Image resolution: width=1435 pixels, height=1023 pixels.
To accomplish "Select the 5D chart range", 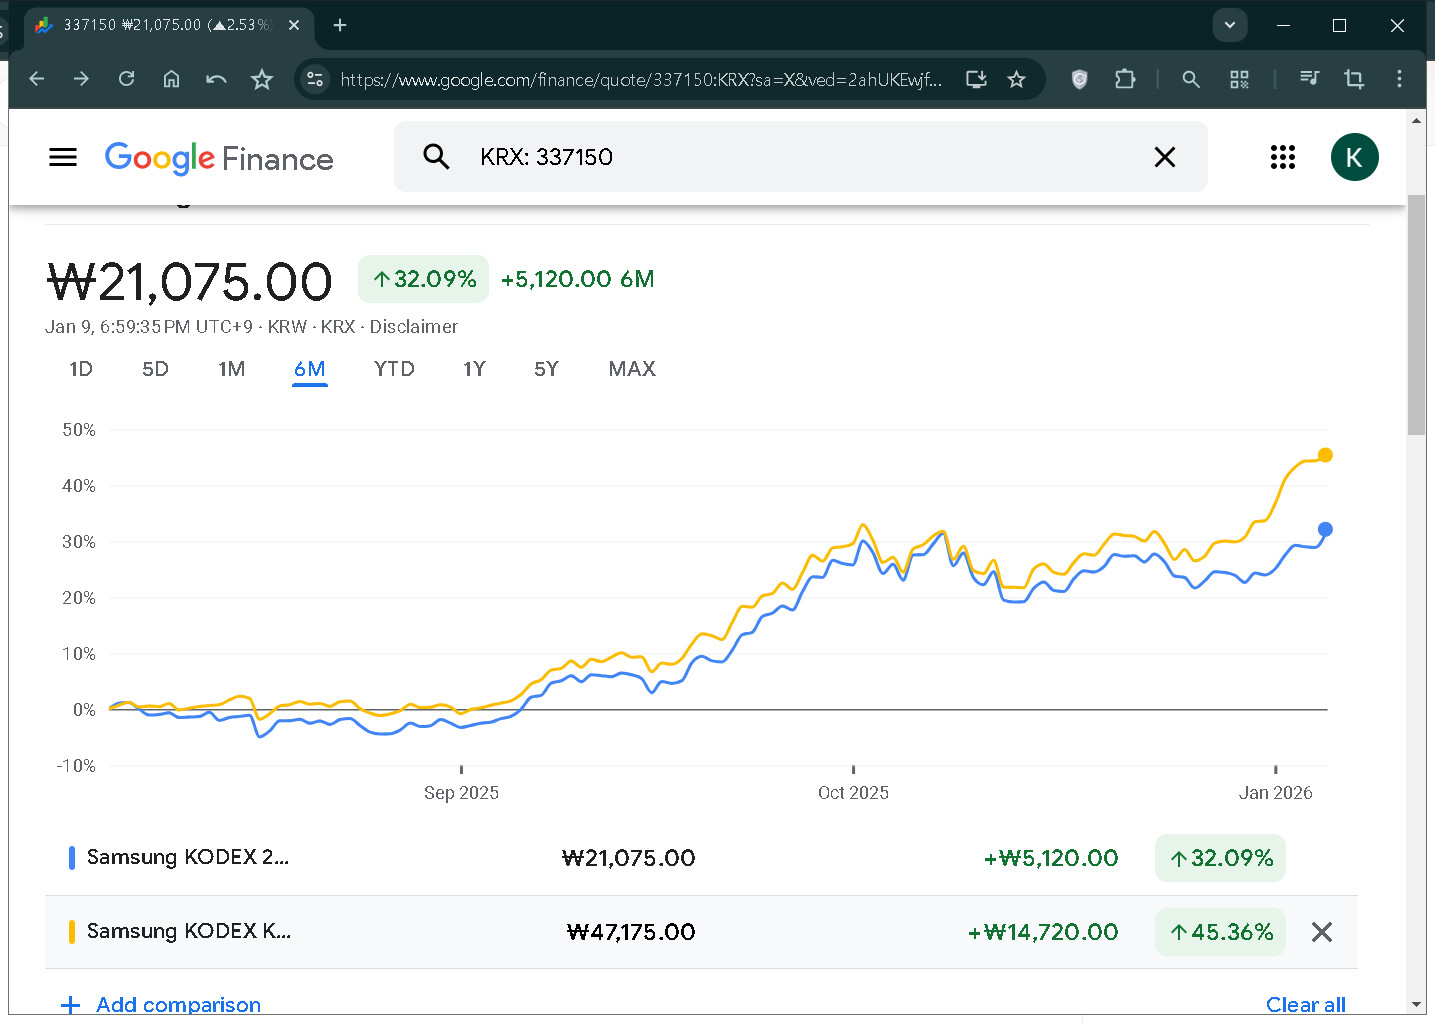I will [155, 369].
